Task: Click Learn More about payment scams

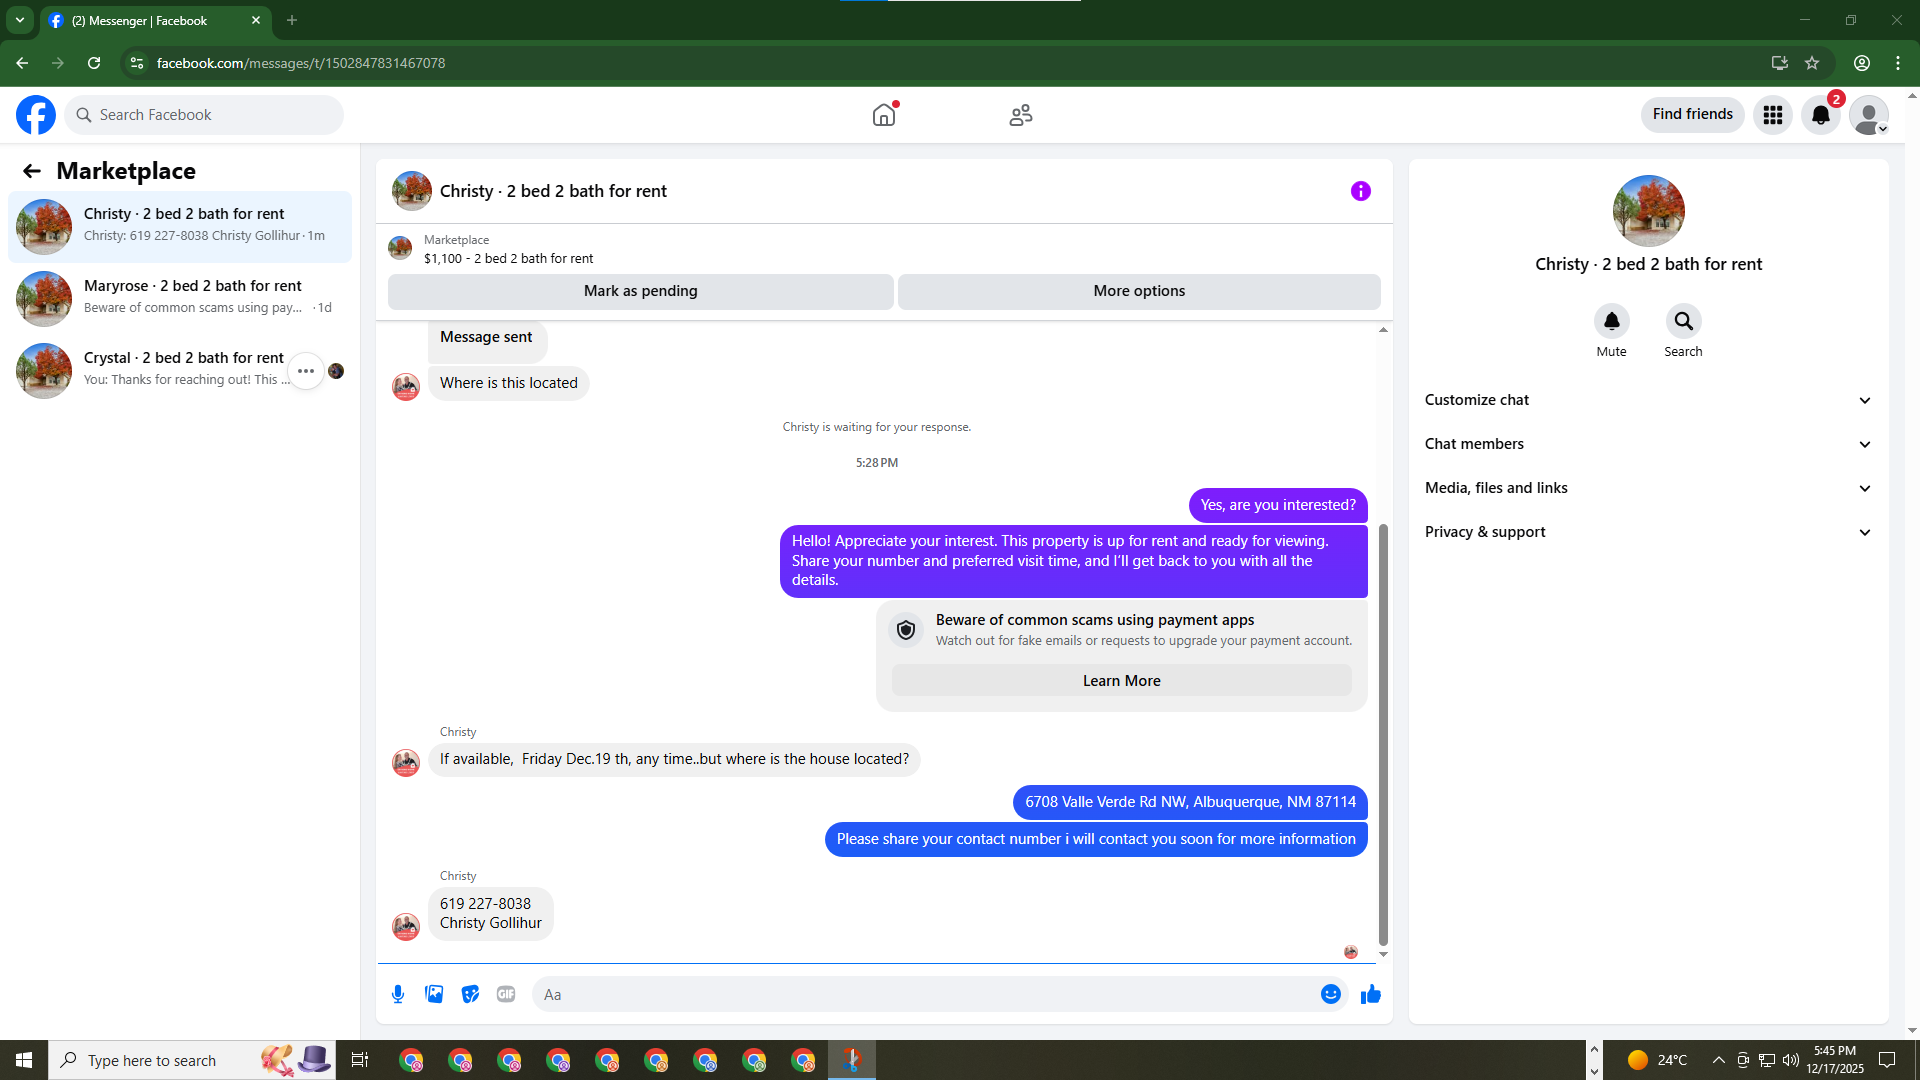Action: tap(1121, 681)
